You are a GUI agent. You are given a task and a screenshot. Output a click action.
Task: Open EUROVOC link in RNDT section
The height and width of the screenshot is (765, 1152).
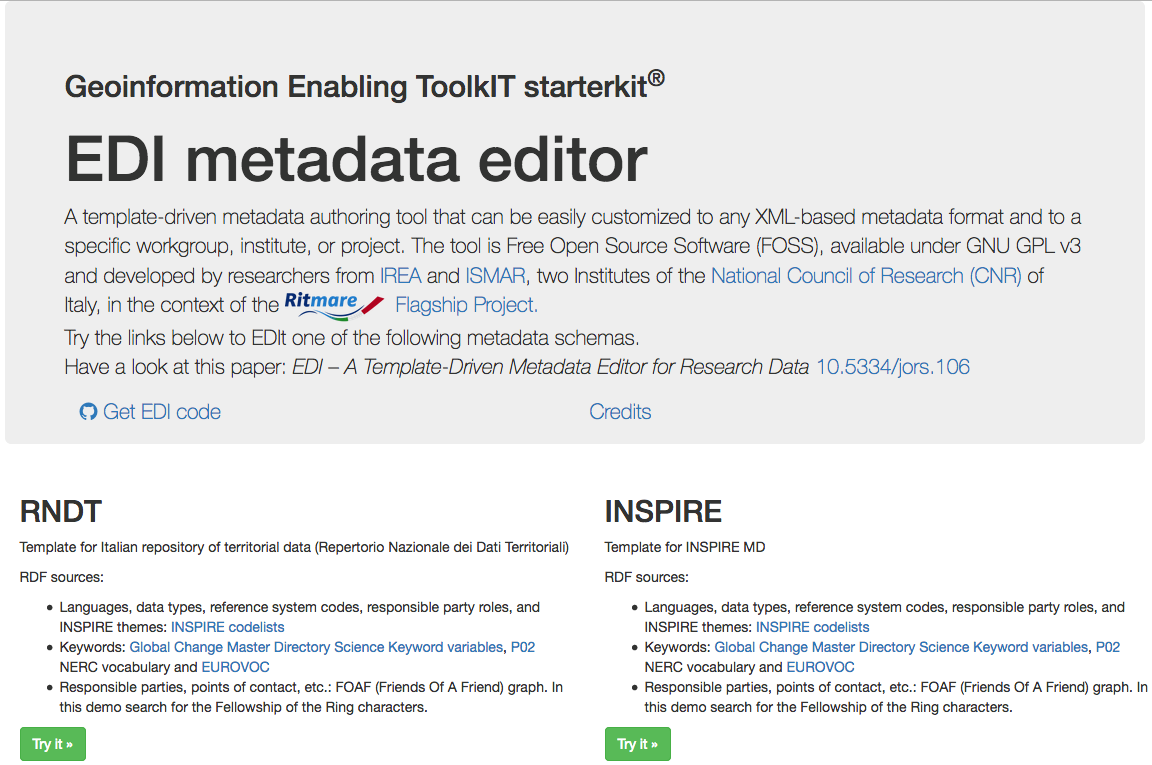point(236,667)
